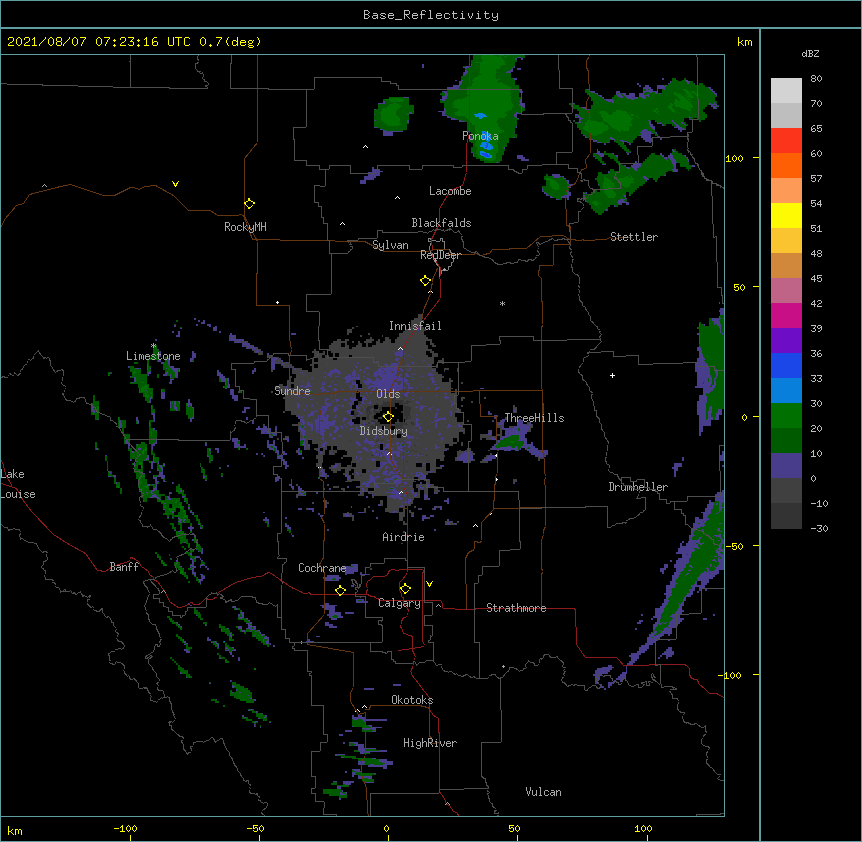862x842 pixels.
Task: Click the RockyMH label
Action: [245, 227]
